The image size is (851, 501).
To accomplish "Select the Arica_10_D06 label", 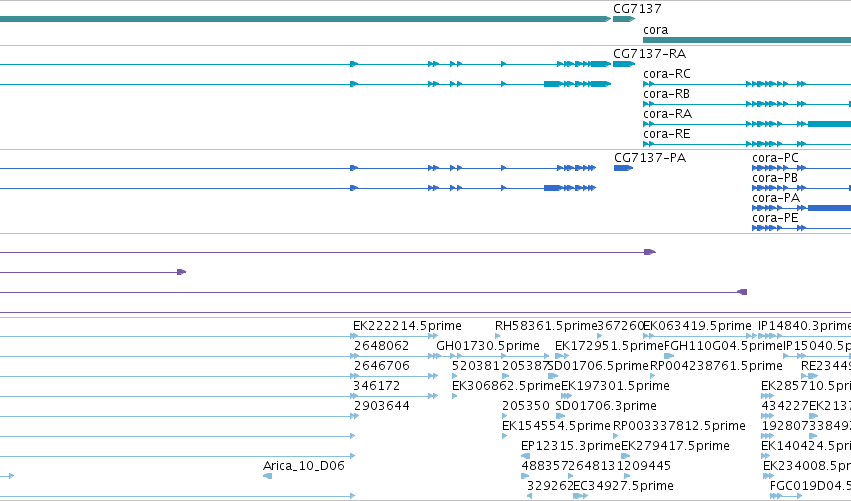I will point(303,466).
